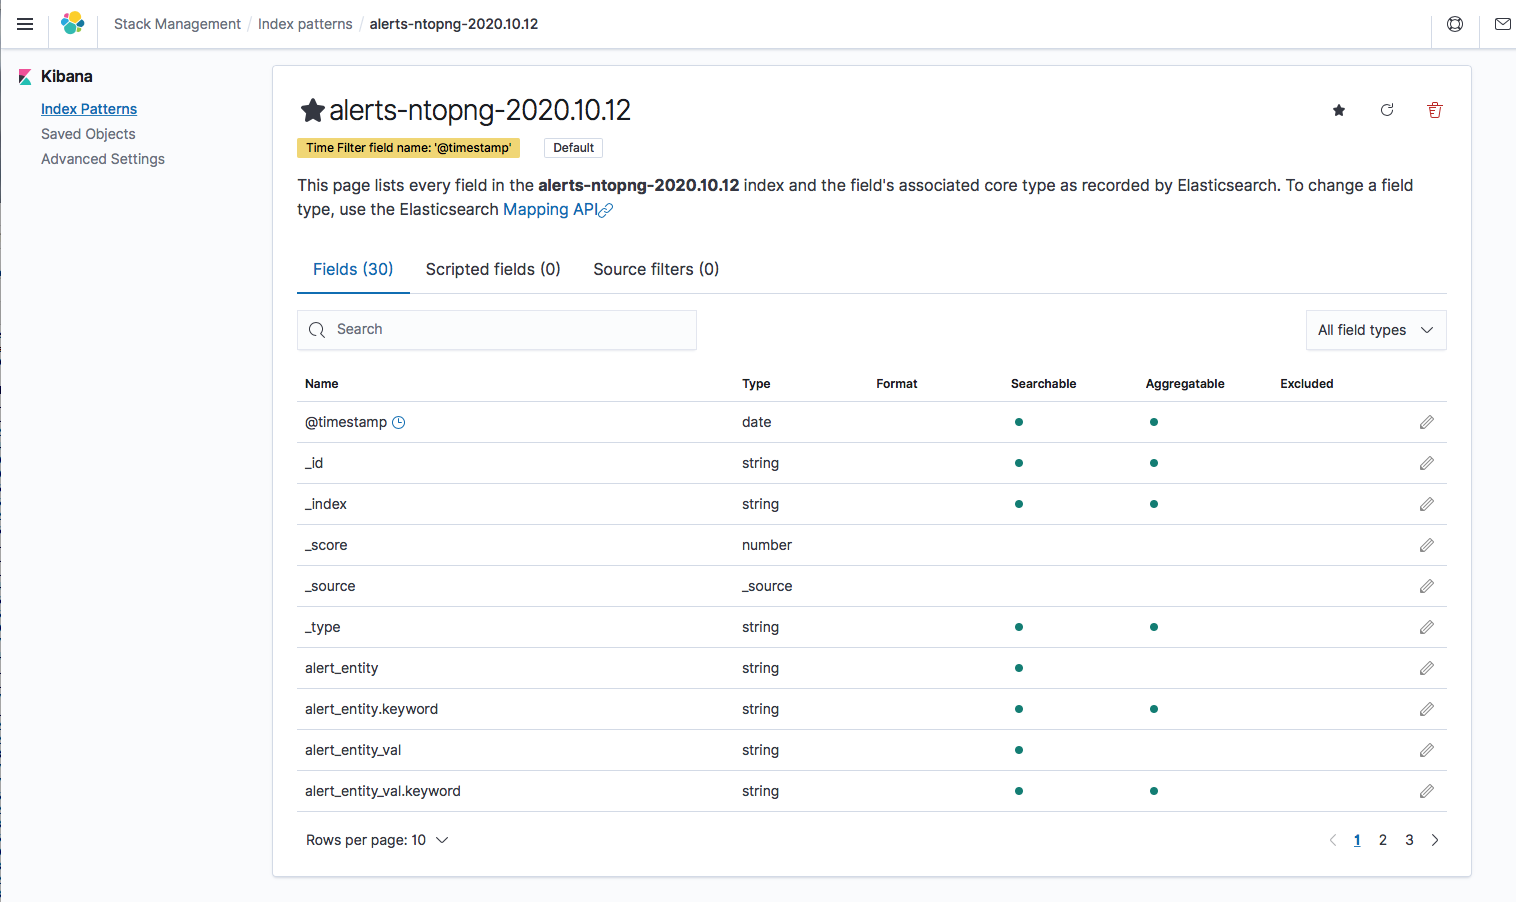
Task: Select the alert_entity_val field name
Action: pyautogui.click(x=353, y=750)
